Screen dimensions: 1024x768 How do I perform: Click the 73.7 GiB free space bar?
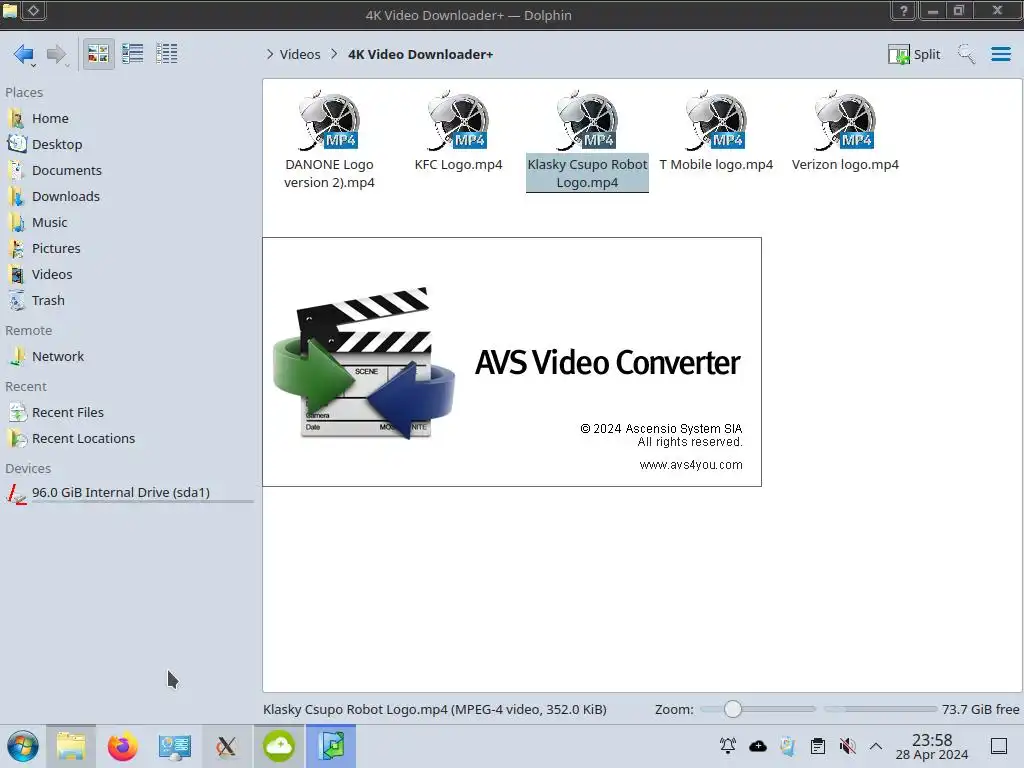pos(880,709)
